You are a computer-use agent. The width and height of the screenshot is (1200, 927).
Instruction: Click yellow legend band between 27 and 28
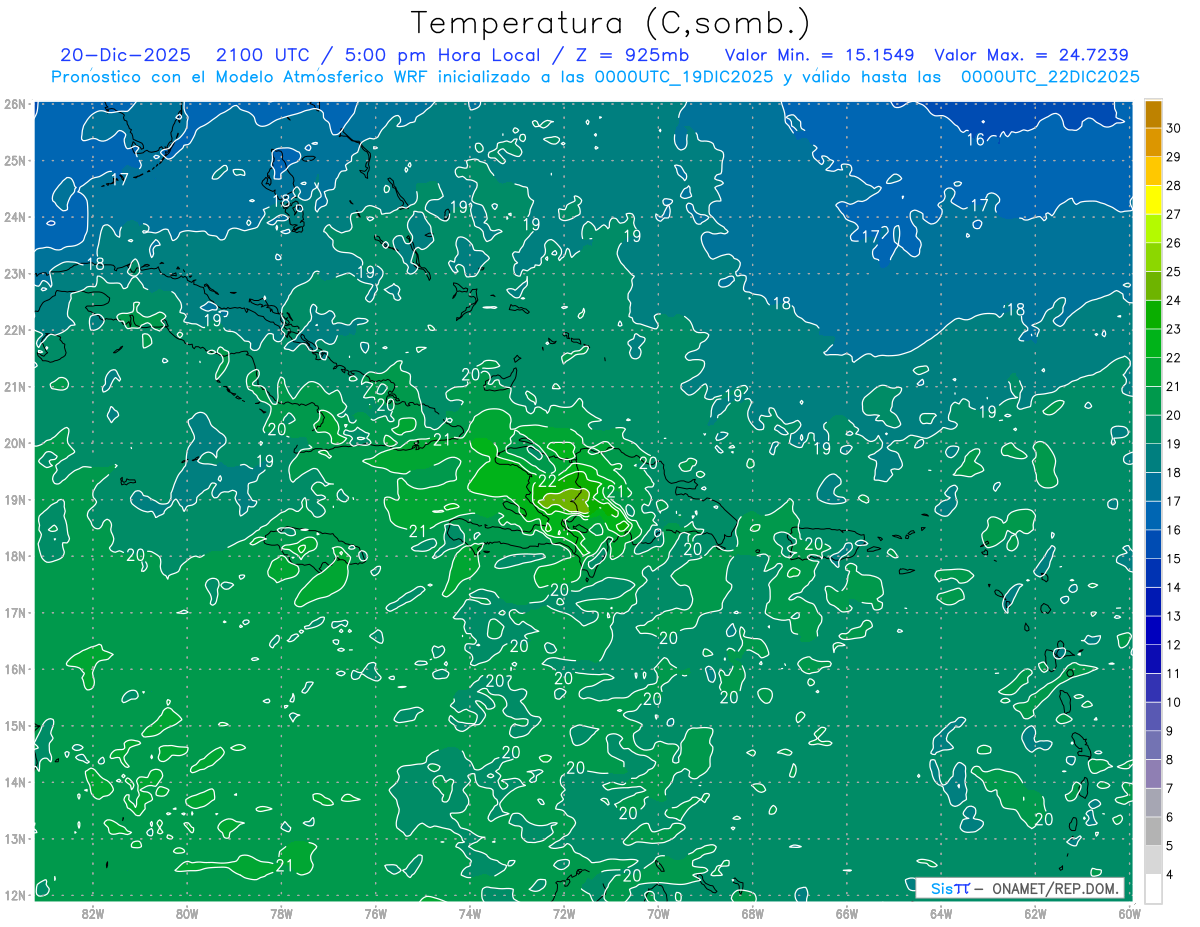[1154, 200]
